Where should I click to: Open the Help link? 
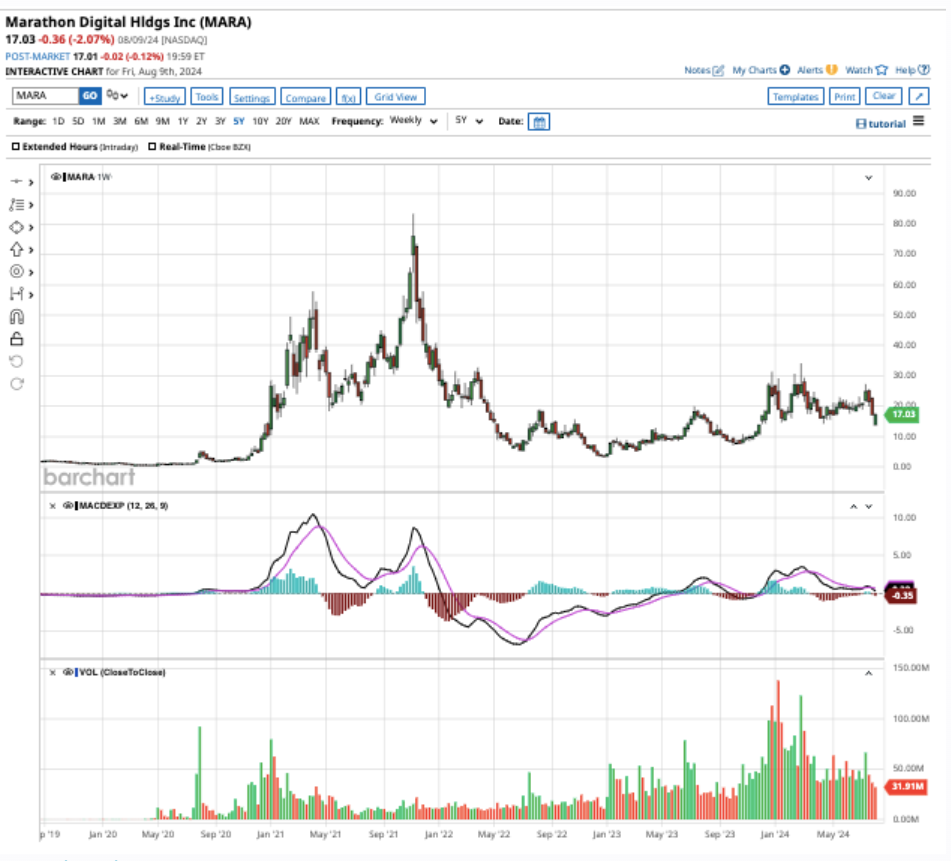point(912,70)
